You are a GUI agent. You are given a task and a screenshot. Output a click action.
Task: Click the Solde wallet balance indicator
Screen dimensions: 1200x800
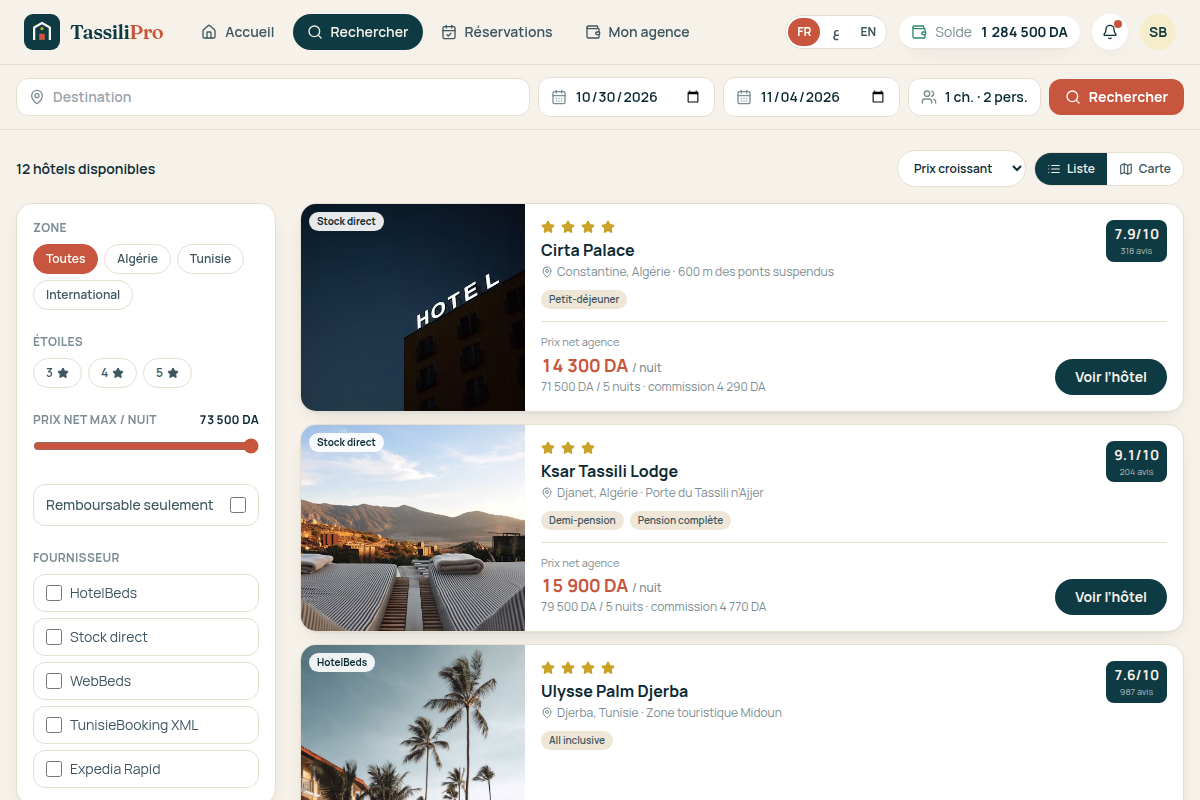point(989,32)
